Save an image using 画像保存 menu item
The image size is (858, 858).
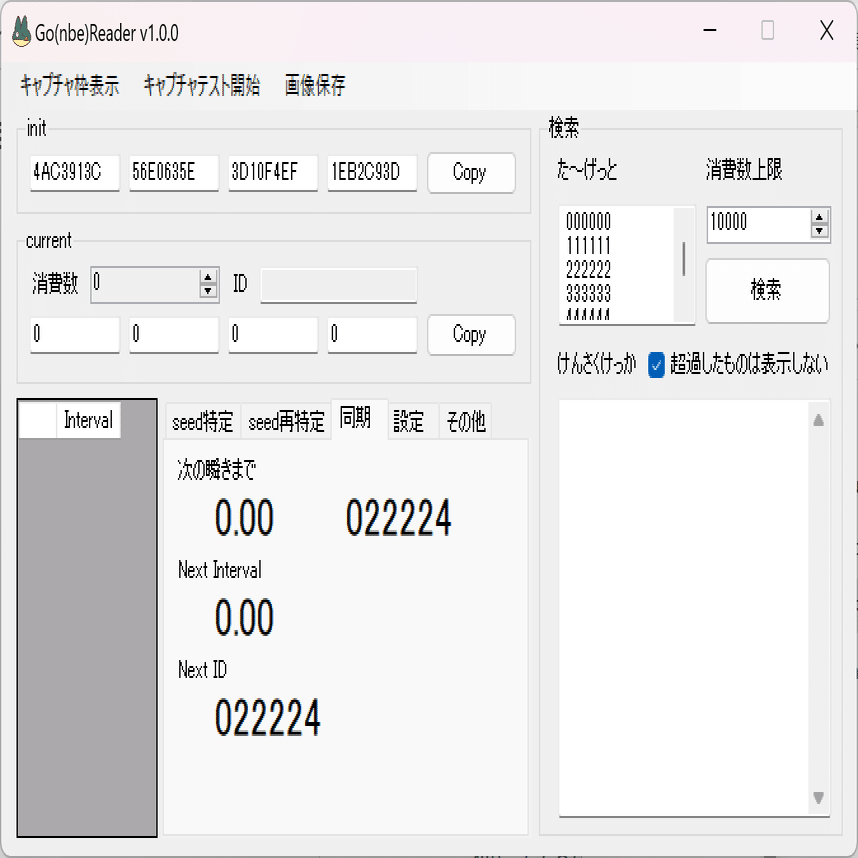coord(313,86)
